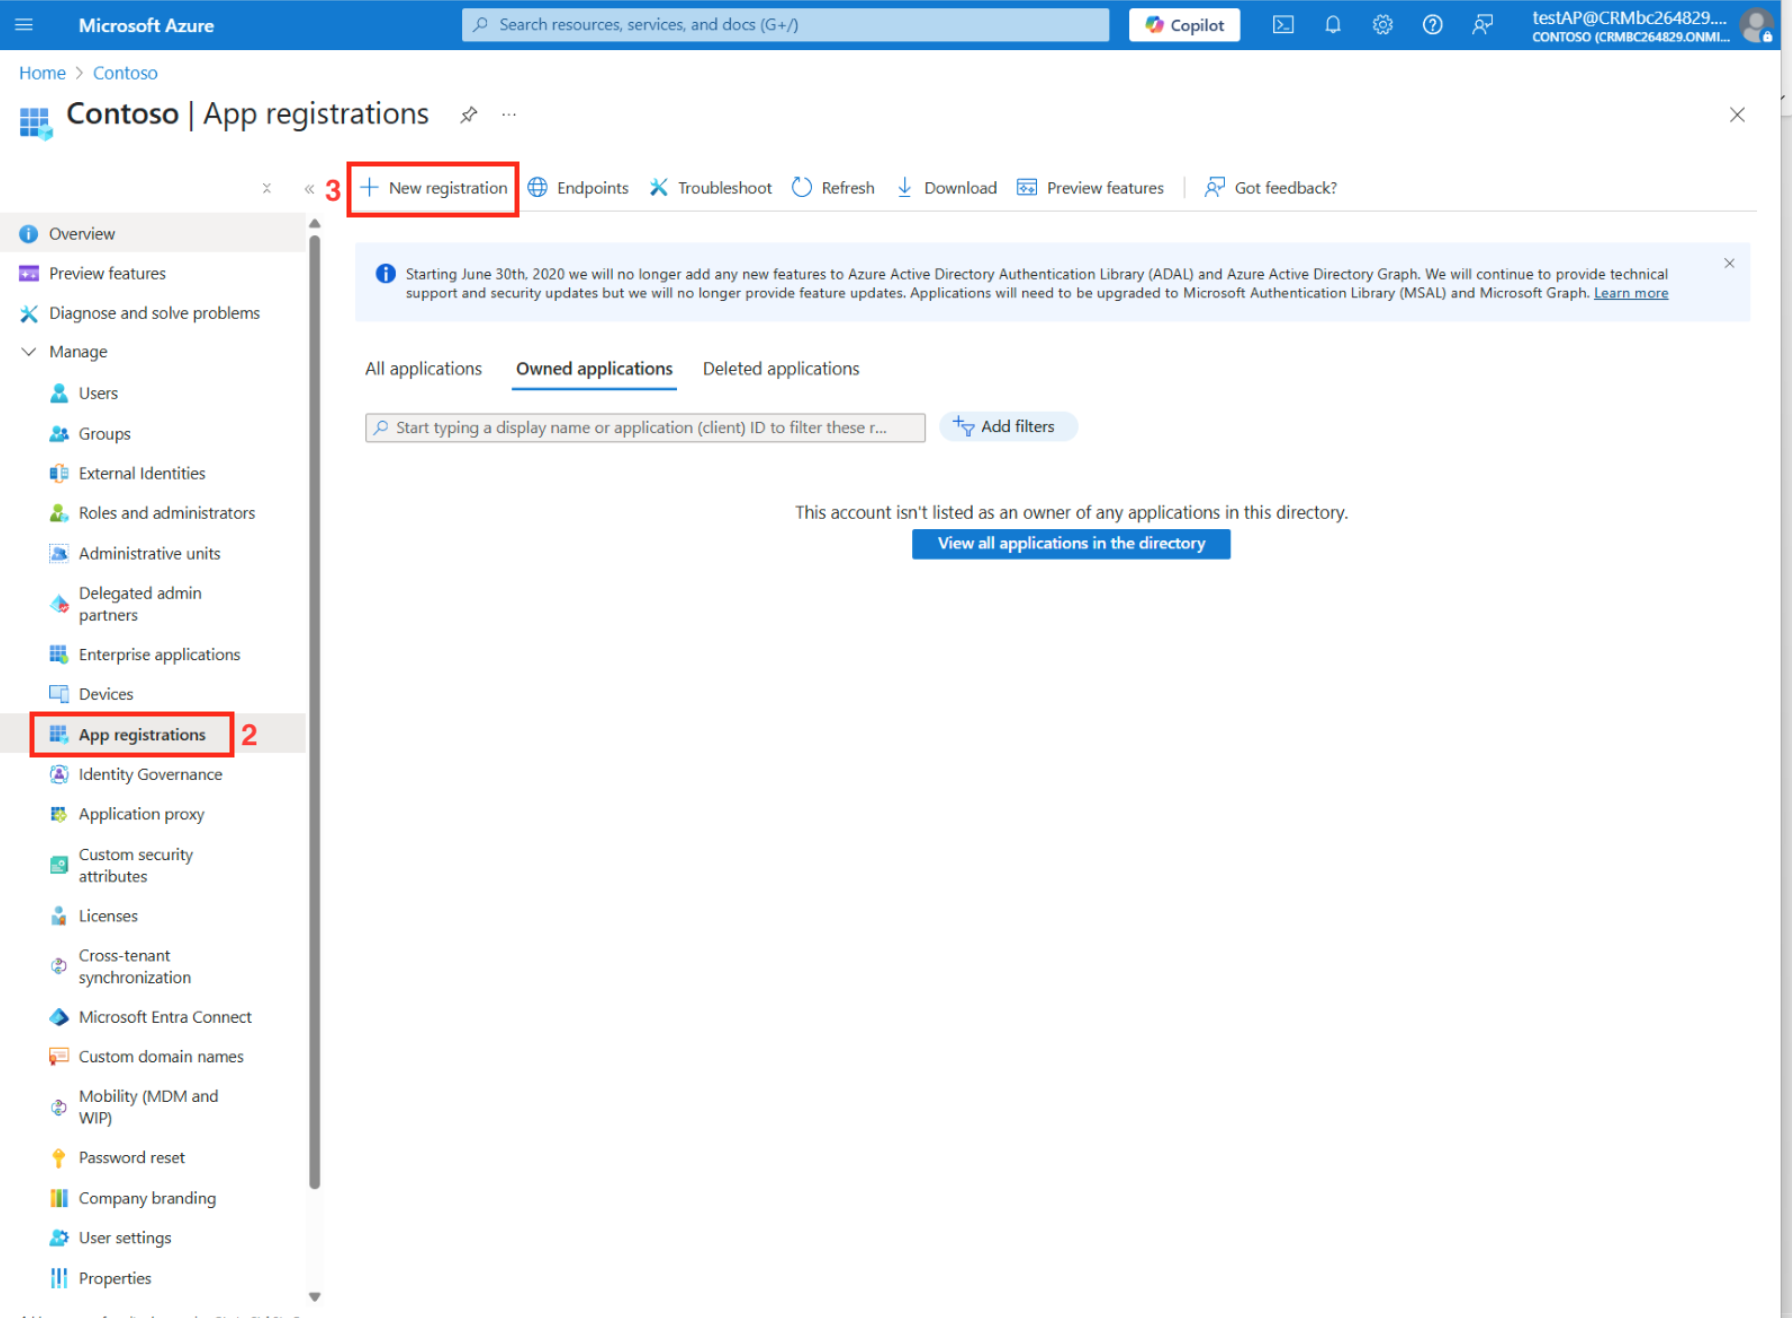Image resolution: width=1792 pixels, height=1318 pixels.
Task: Close the App registrations blade
Action: [x=1737, y=115]
